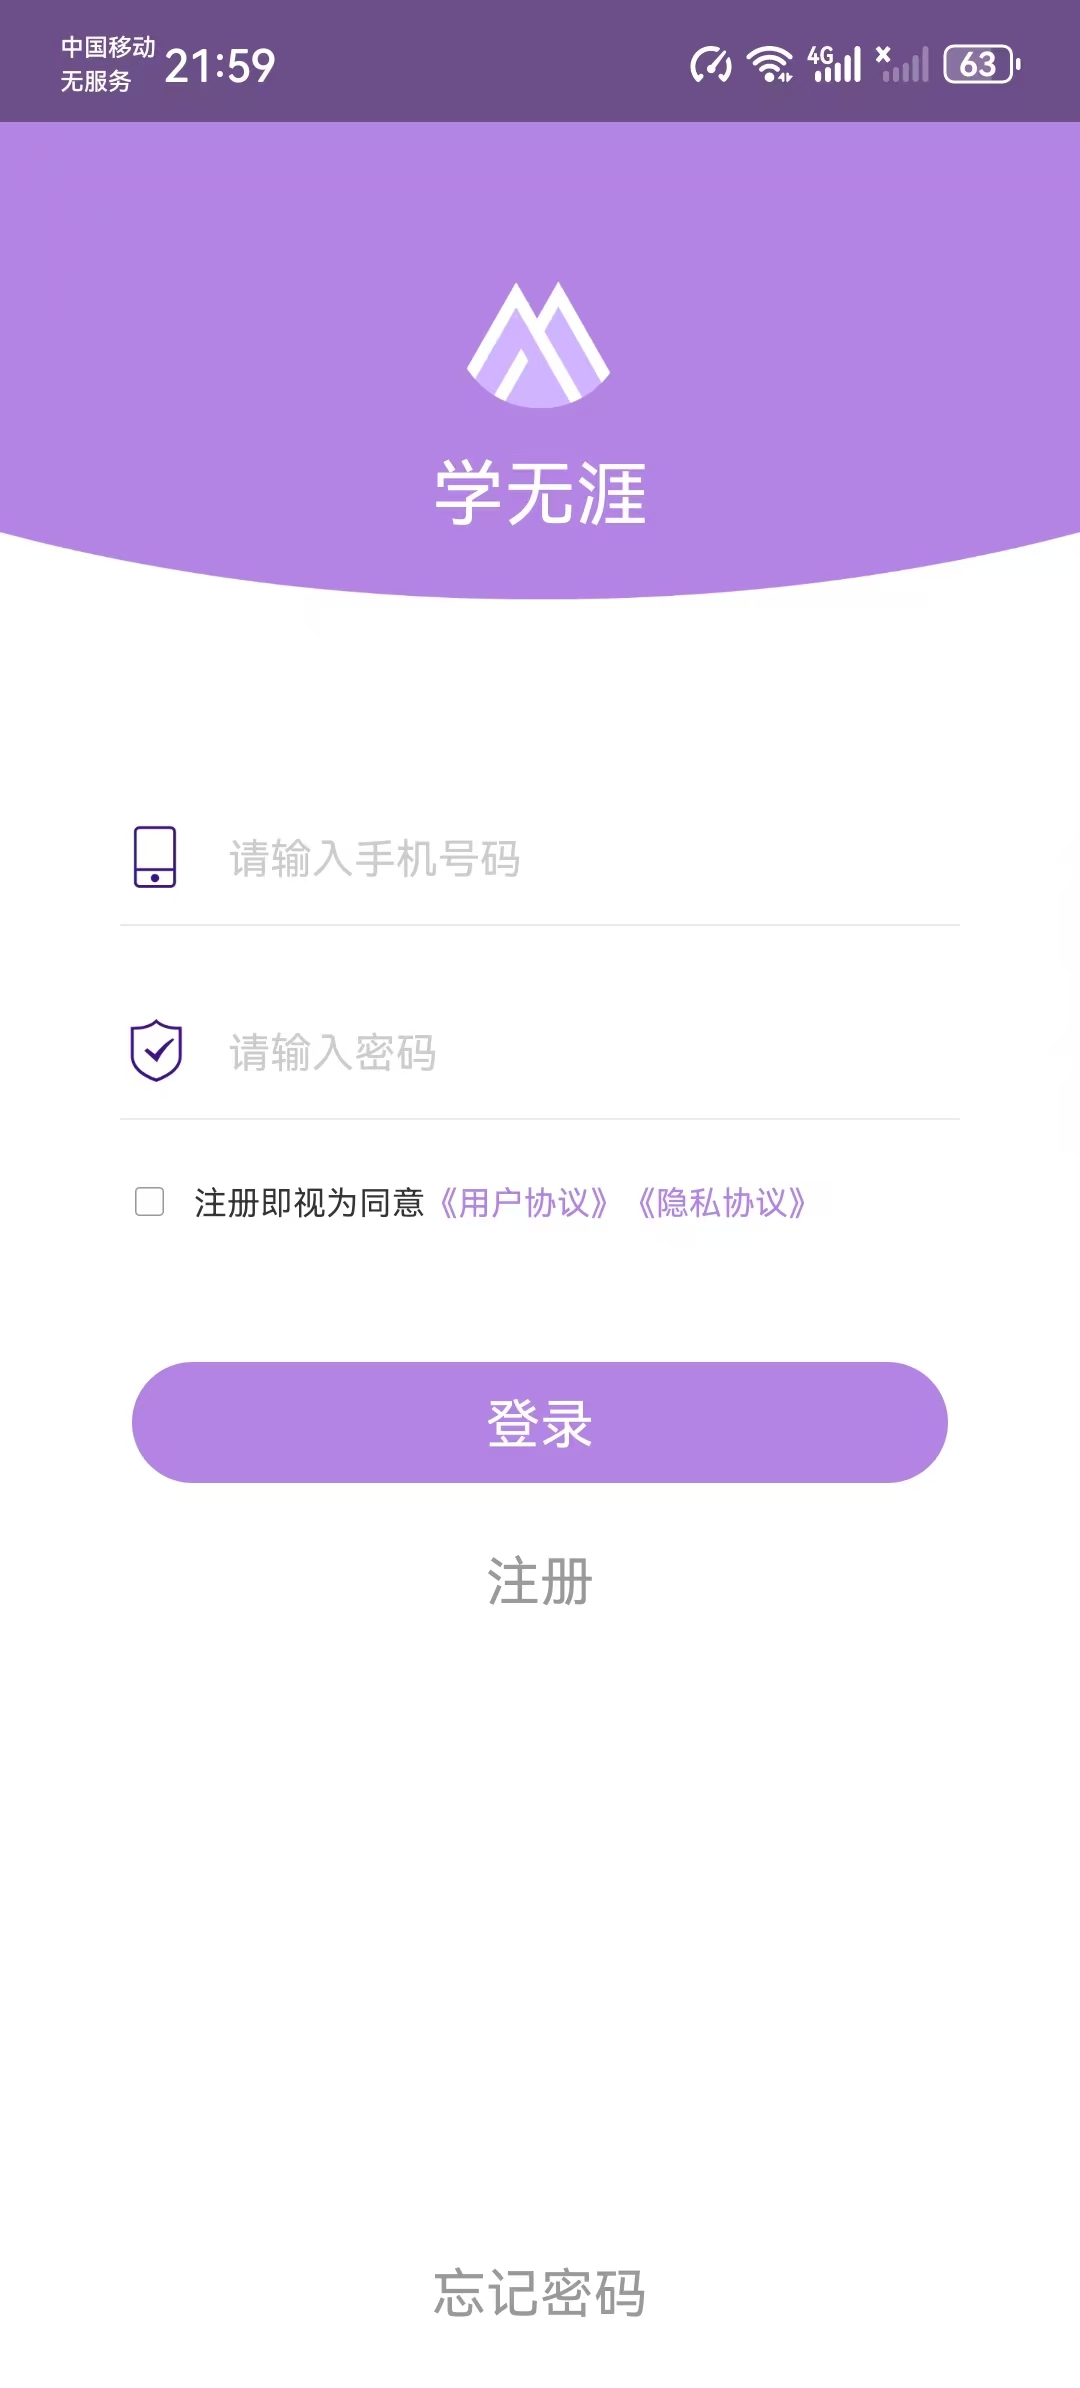This screenshot has width=1080, height=2388.
Task: Check the agreement consent checkbox
Action: coord(150,1201)
